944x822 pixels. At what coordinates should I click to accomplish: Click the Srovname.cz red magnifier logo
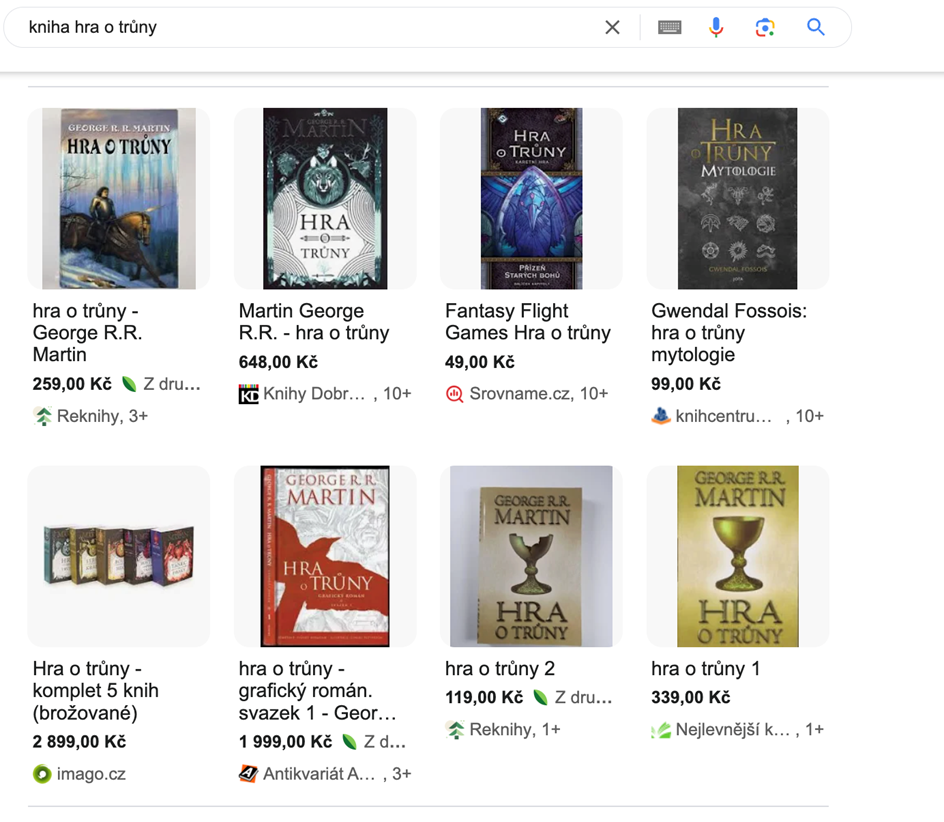pyautogui.click(x=455, y=394)
